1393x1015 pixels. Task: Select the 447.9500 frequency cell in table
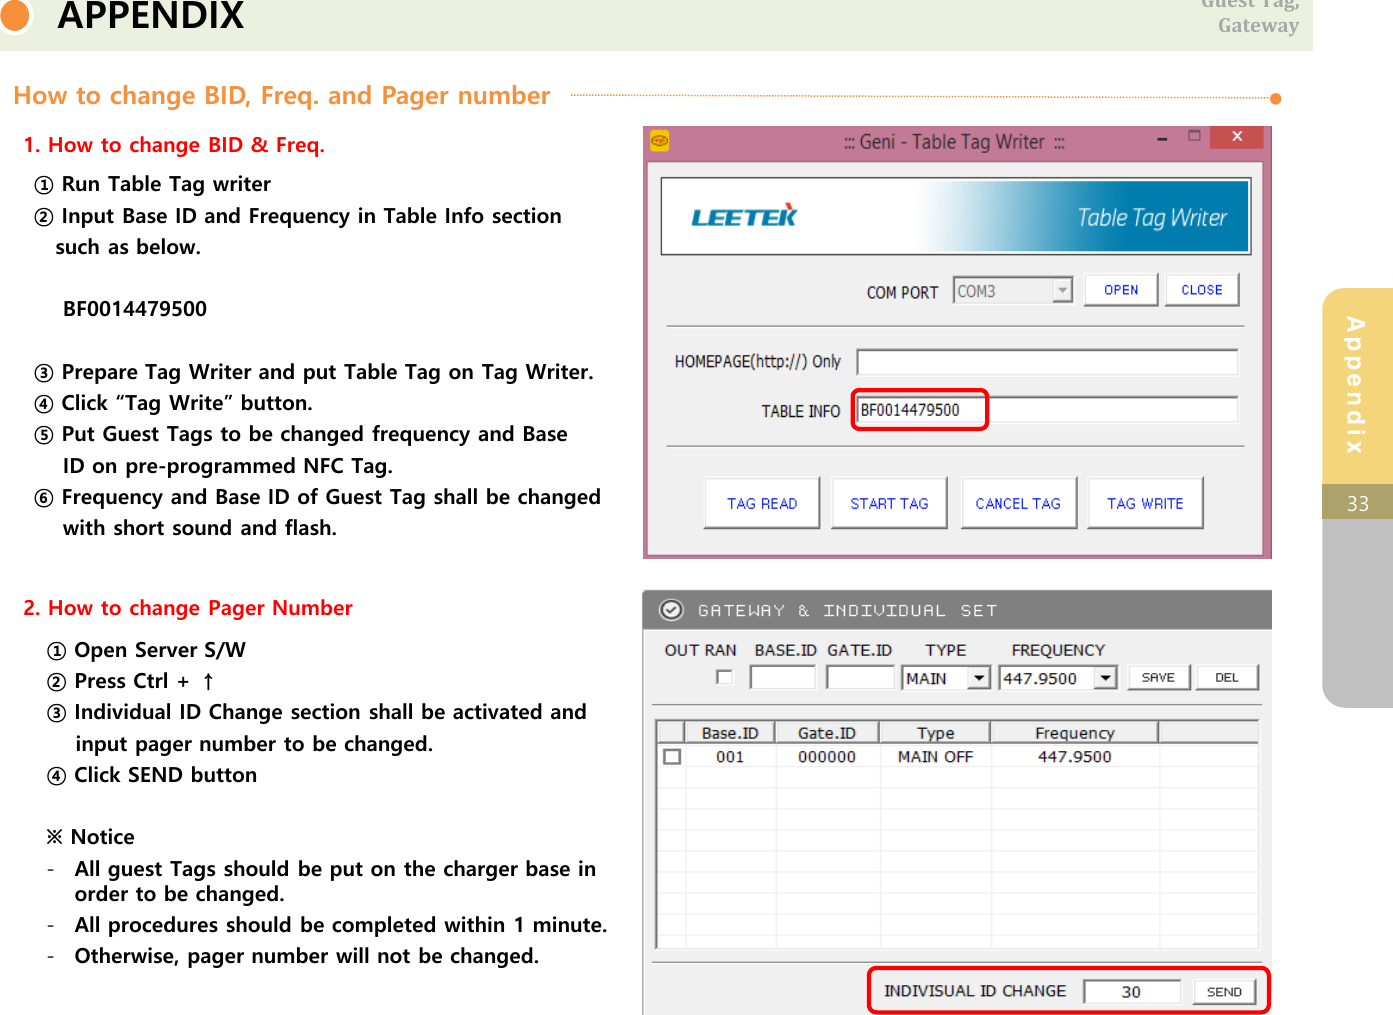tap(1075, 757)
